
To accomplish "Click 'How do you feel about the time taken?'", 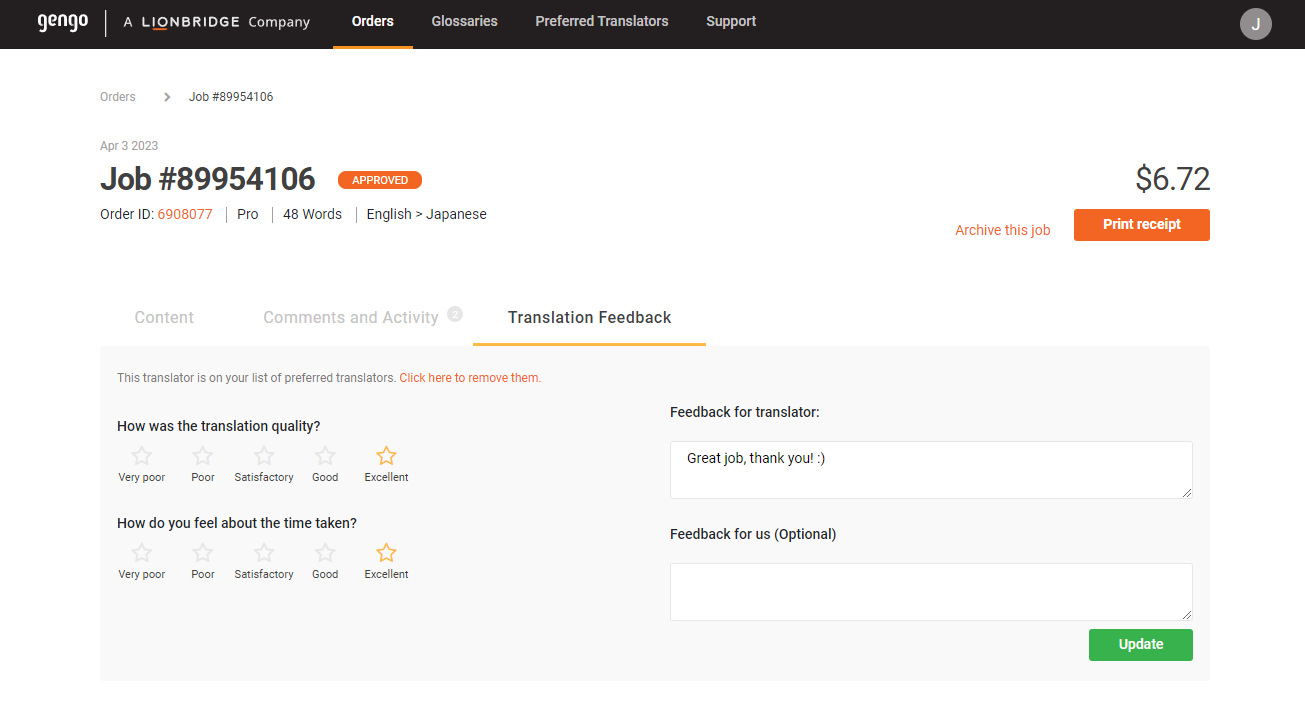I will (237, 523).
